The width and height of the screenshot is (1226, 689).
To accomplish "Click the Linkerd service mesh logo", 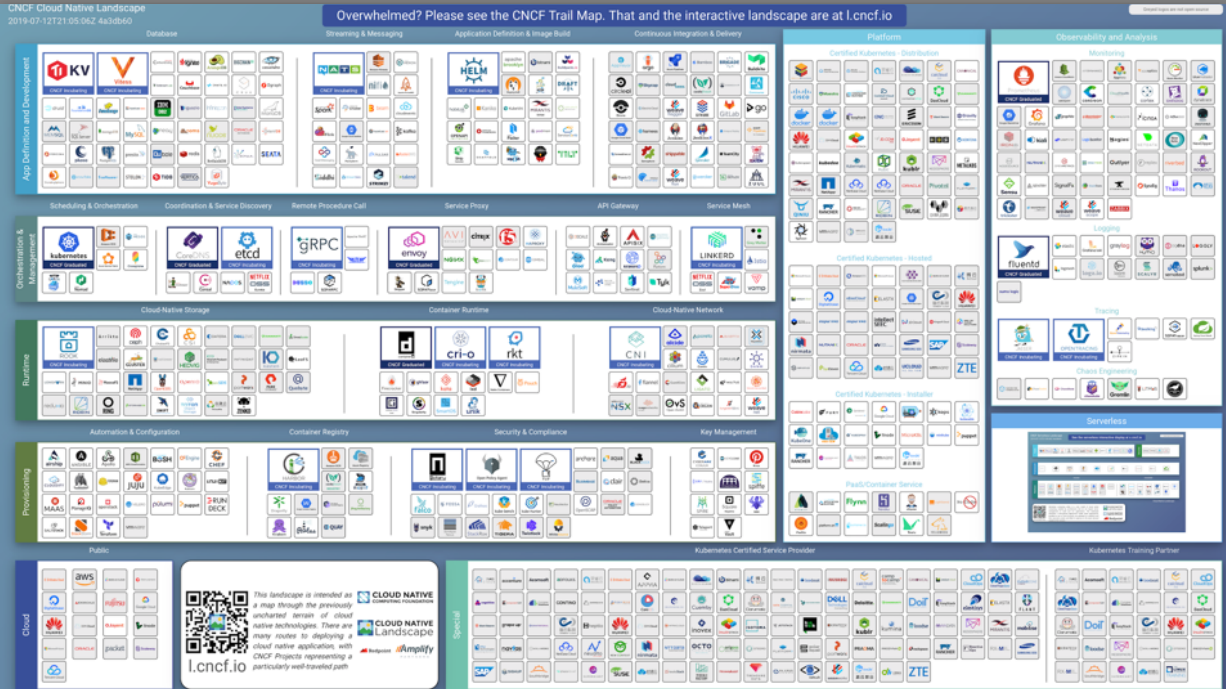I will coord(716,247).
